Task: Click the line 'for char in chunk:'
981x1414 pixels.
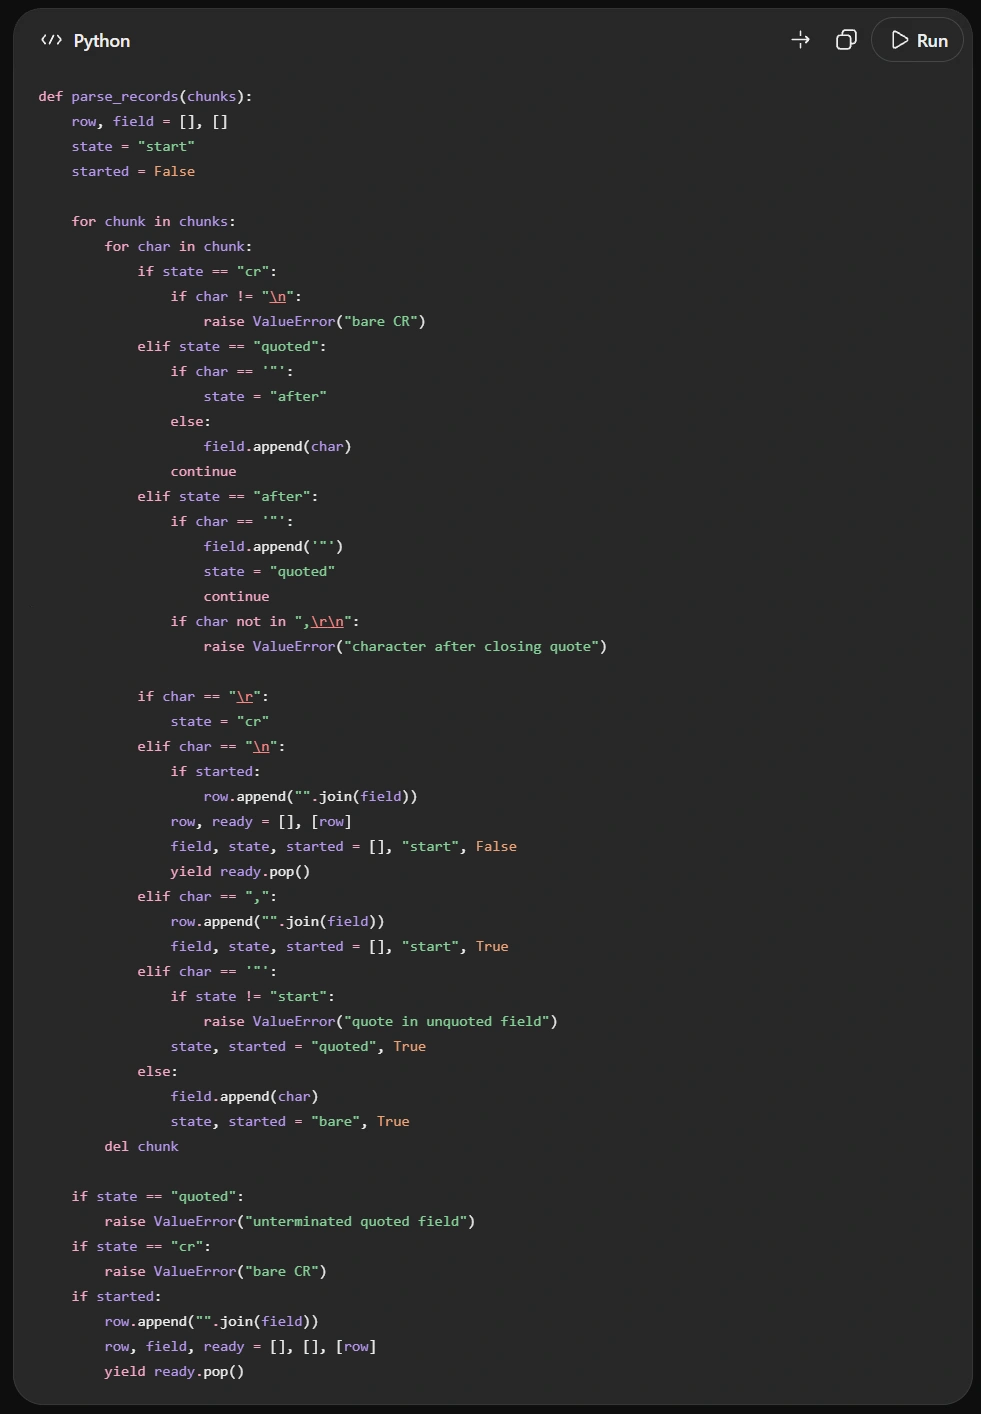Action: point(178,246)
